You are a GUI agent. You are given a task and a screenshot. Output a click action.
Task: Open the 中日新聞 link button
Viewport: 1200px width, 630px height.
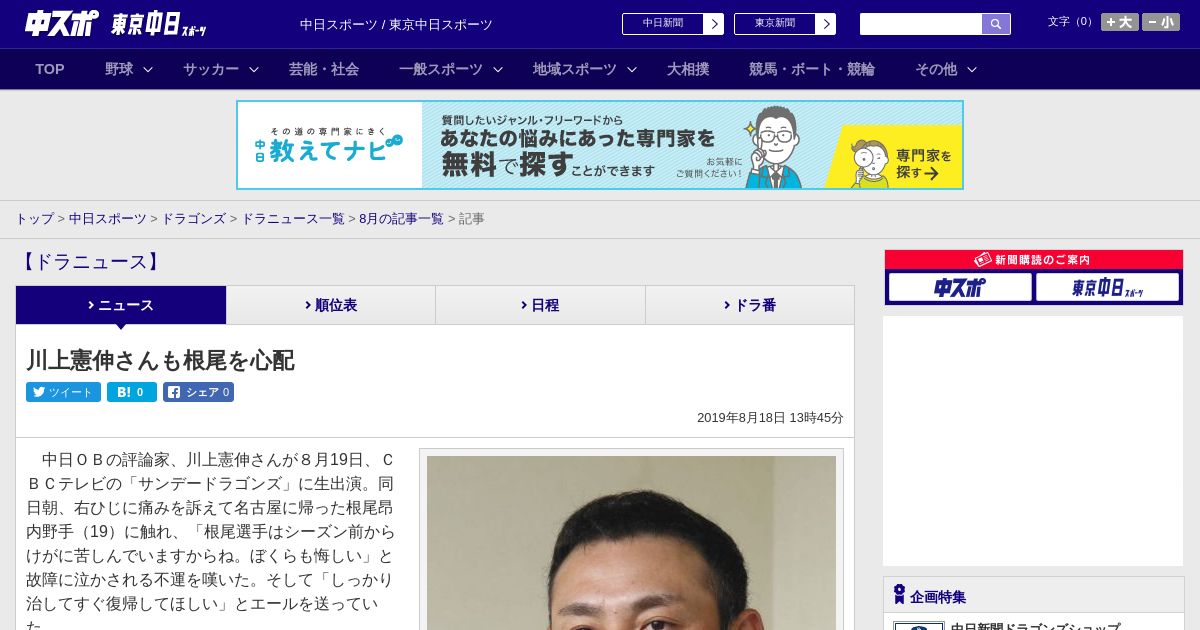click(x=662, y=24)
